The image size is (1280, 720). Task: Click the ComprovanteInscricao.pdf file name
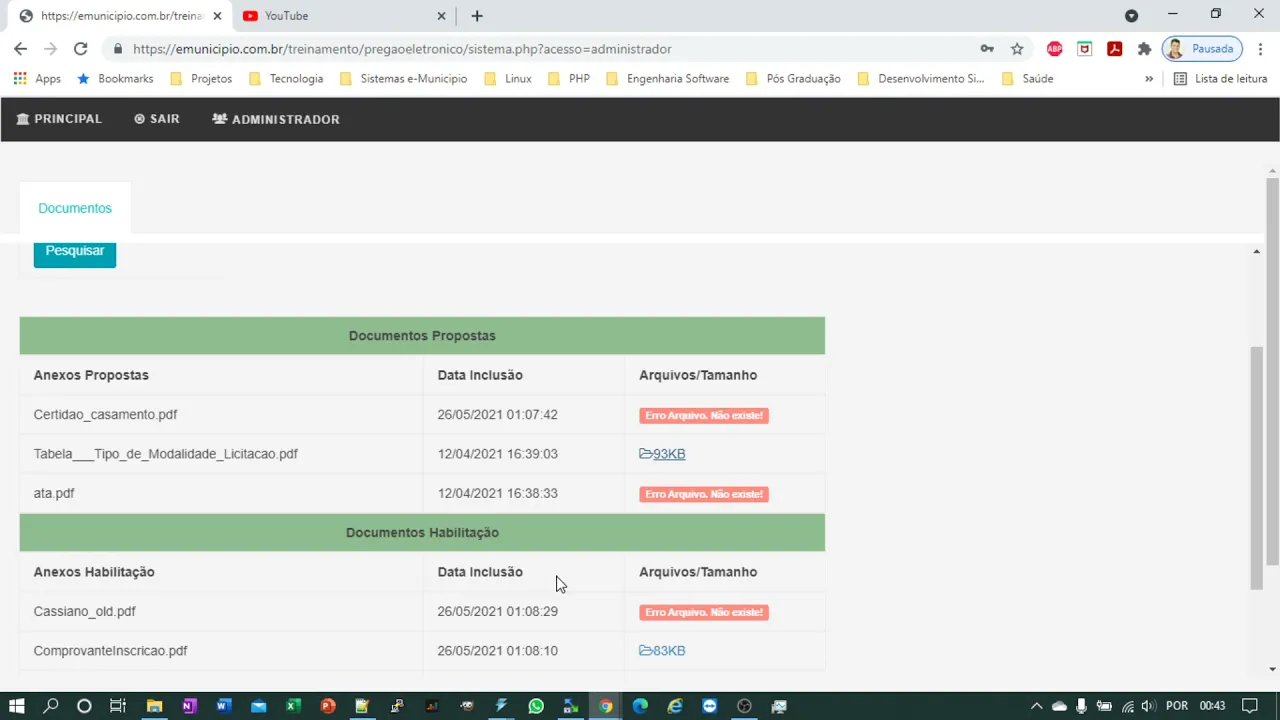[110, 651]
